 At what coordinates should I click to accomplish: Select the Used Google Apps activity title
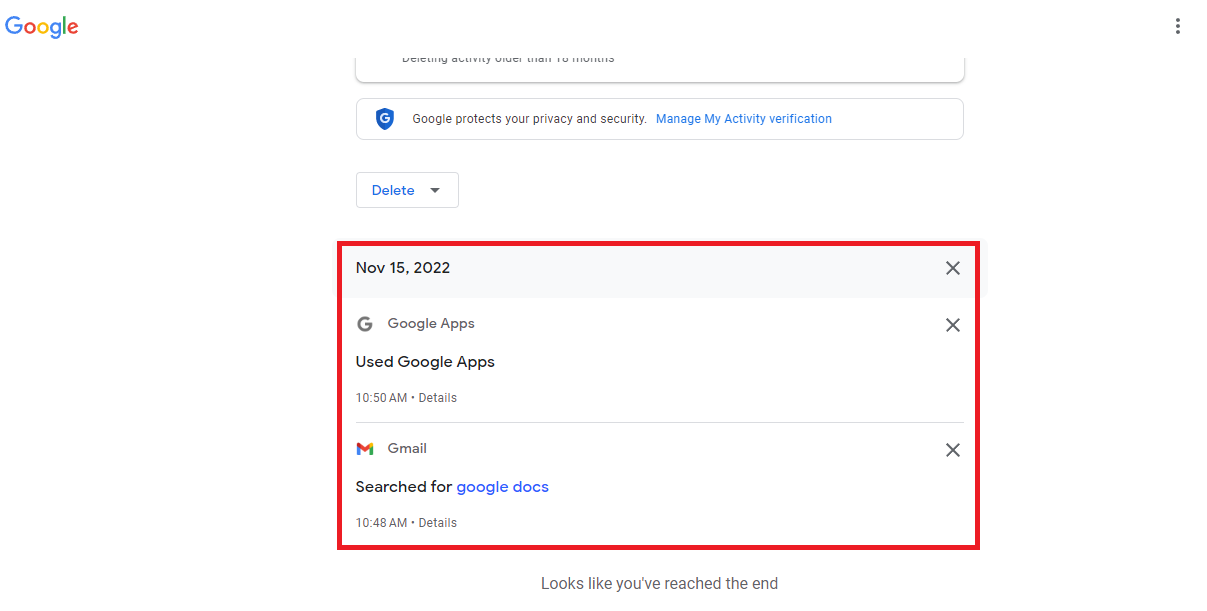pyautogui.click(x=425, y=362)
